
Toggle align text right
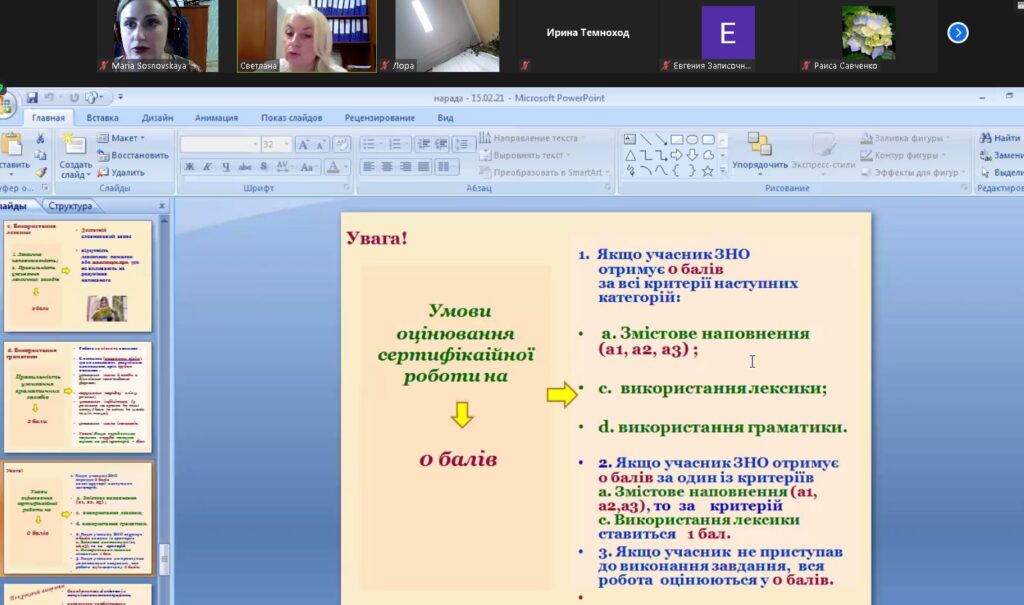pos(406,167)
